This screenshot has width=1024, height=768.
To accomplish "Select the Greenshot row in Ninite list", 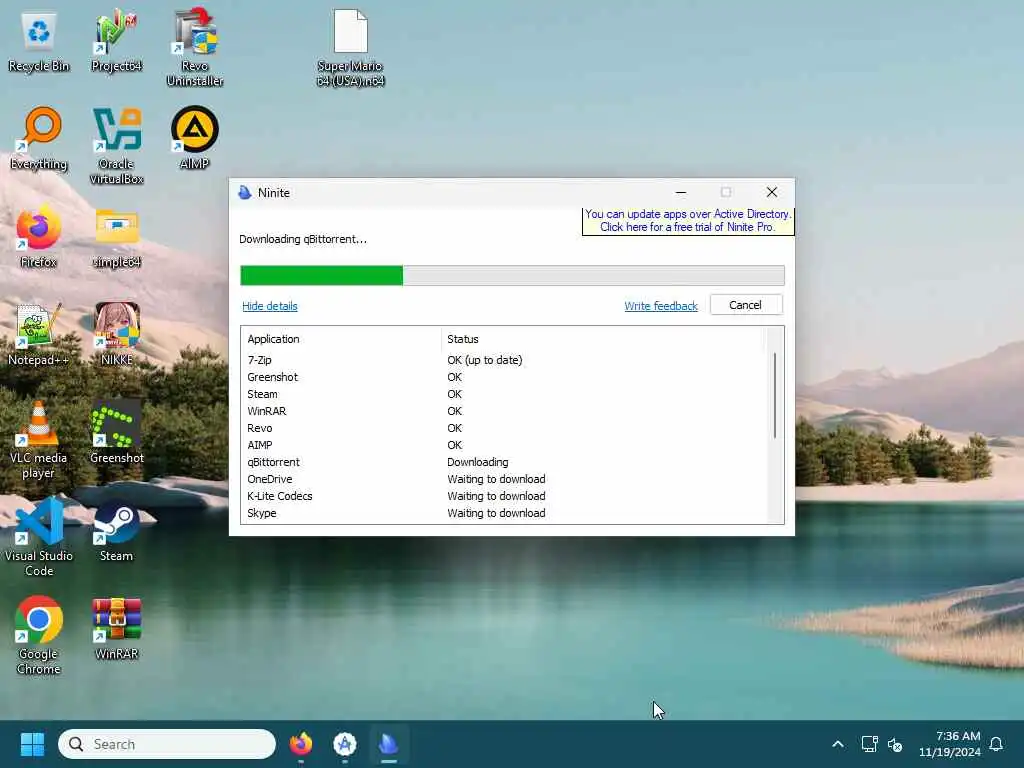I will click(502, 377).
